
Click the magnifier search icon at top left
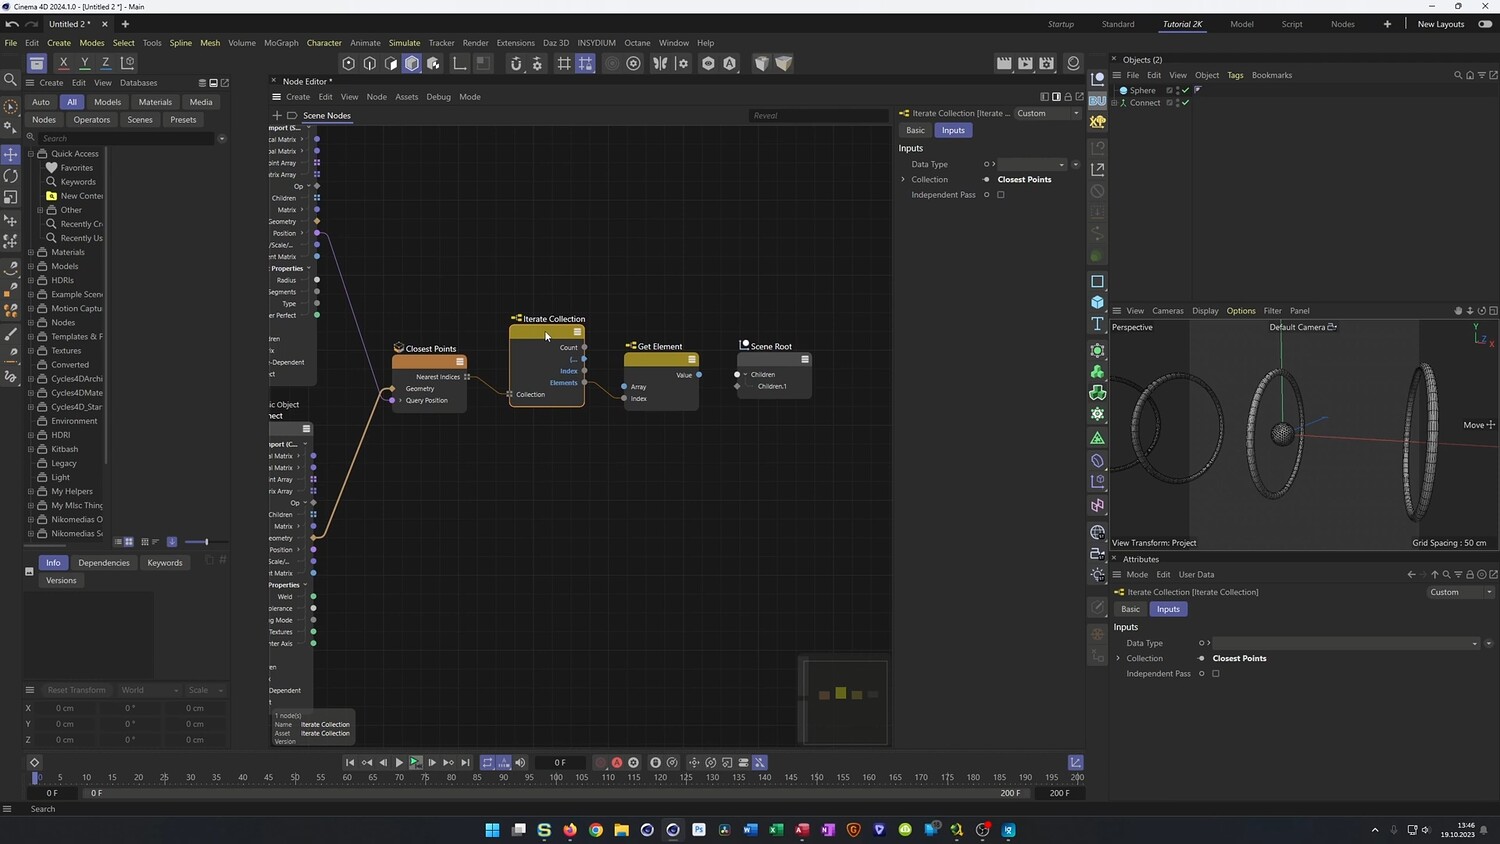click(11, 79)
